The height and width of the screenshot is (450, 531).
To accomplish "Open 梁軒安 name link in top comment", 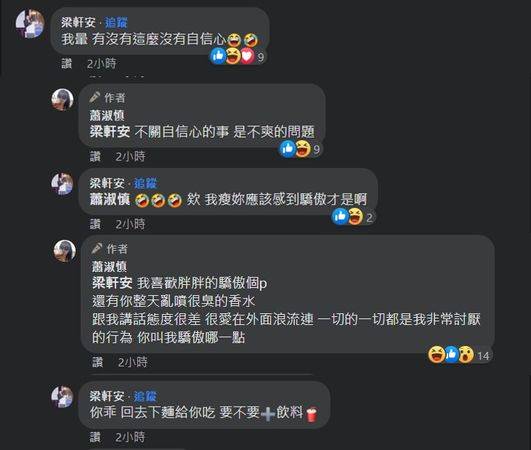I will [79, 23].
